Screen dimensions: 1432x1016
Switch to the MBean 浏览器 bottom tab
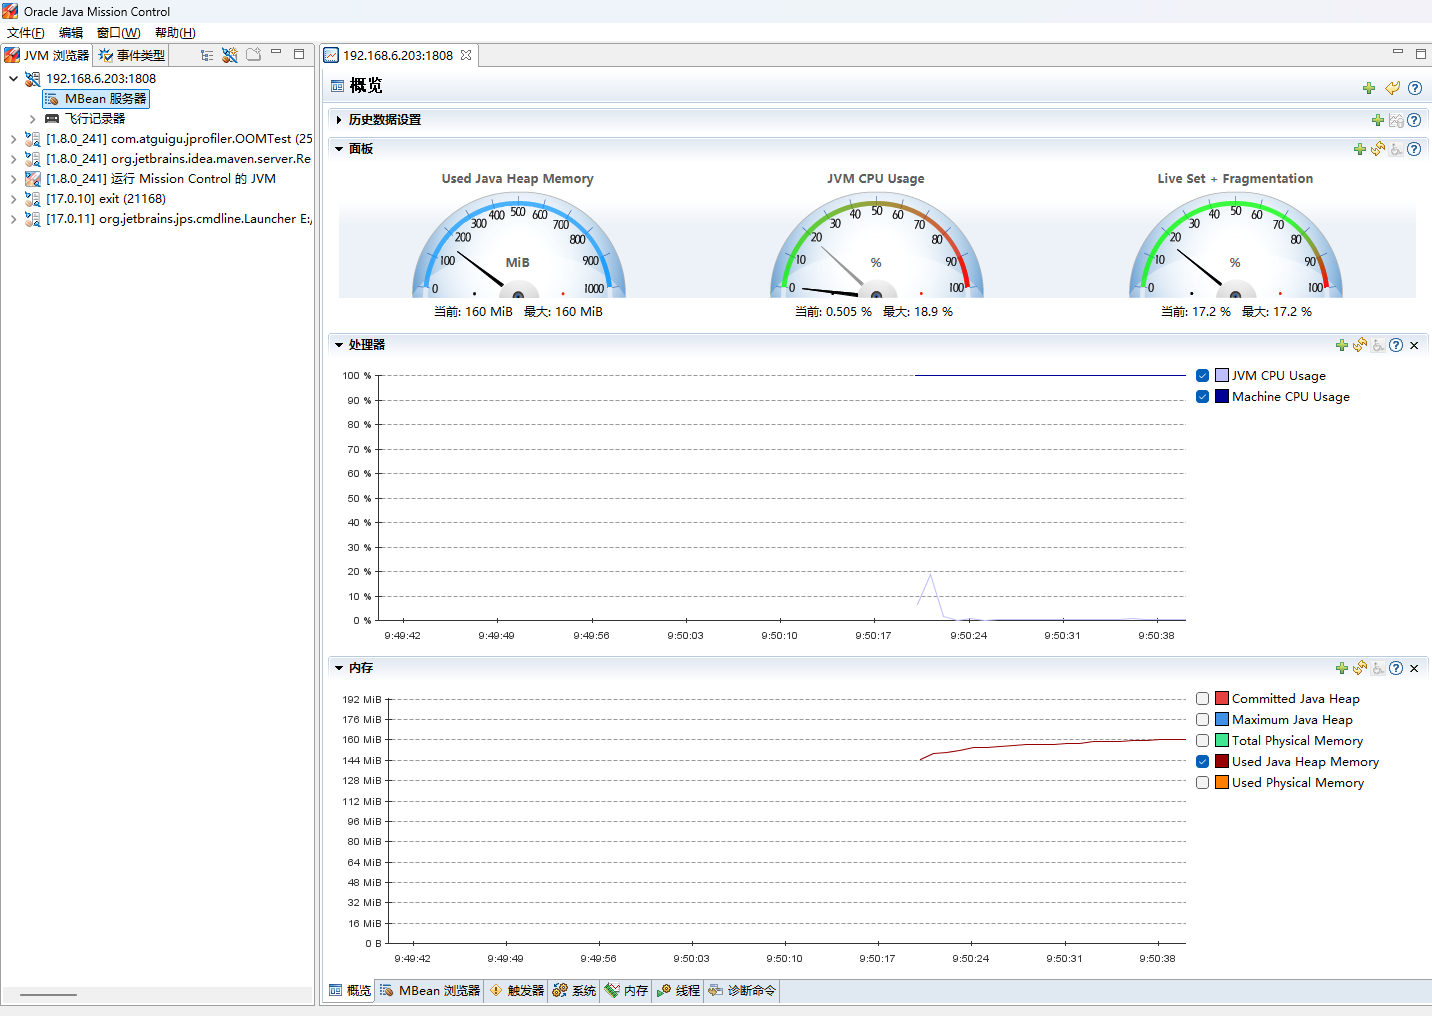tap(430, 991)
